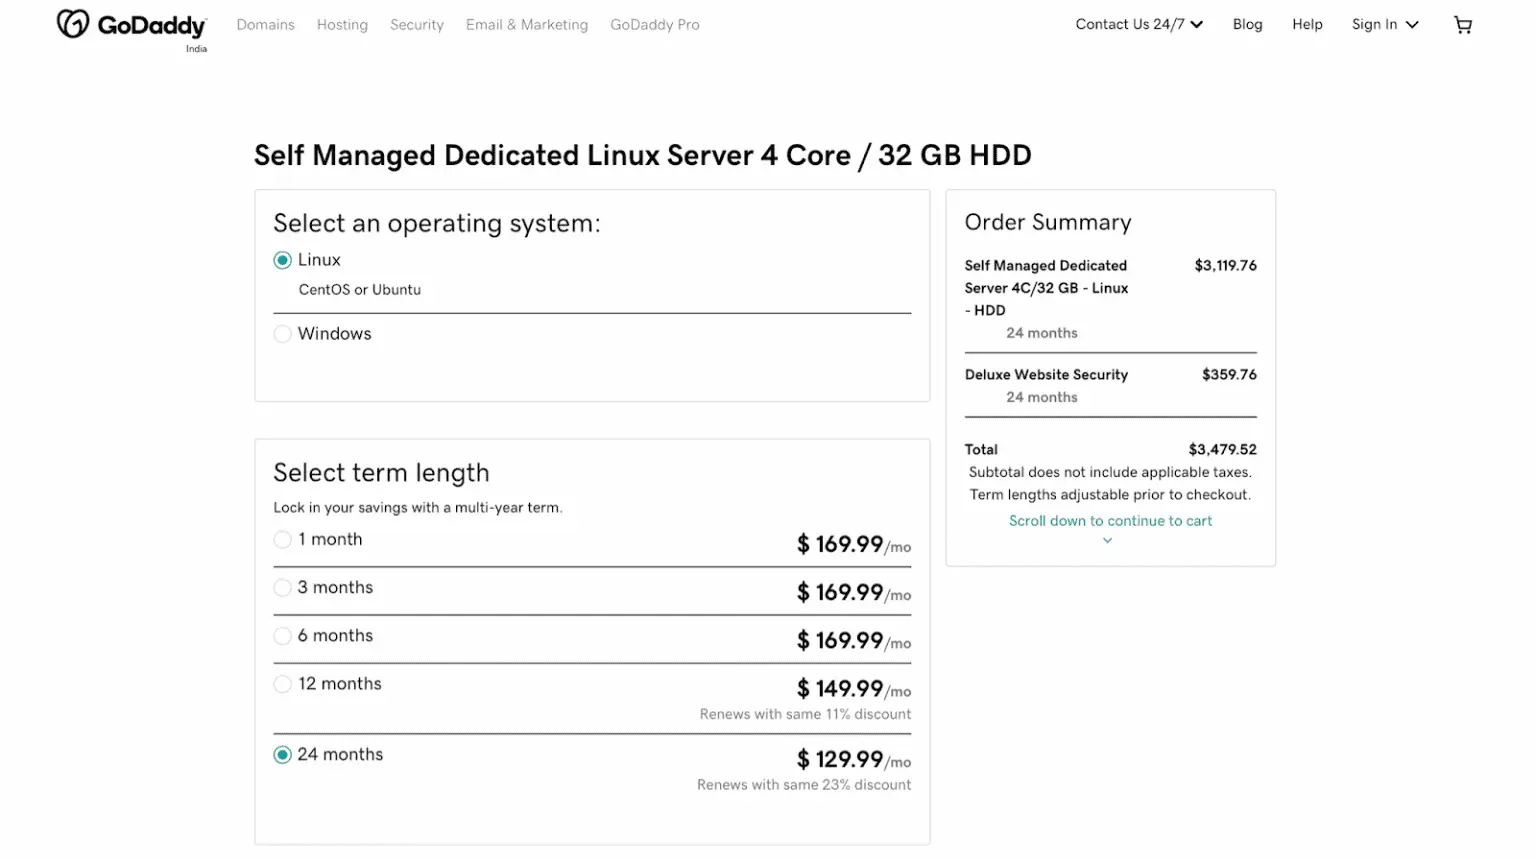Open the Email & Marketing menu

527,25
